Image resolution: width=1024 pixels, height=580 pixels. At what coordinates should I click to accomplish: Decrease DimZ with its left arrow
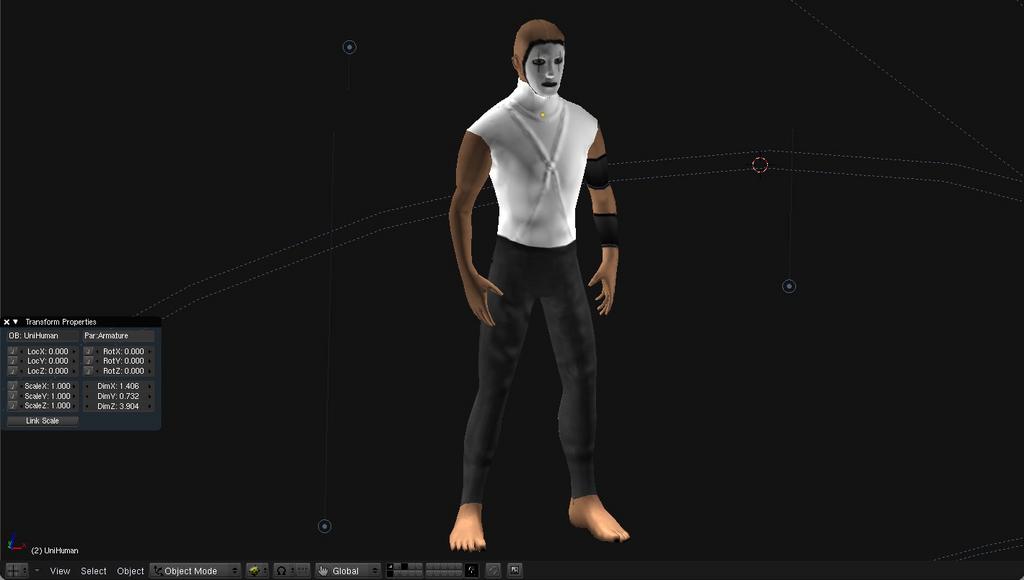87,406
